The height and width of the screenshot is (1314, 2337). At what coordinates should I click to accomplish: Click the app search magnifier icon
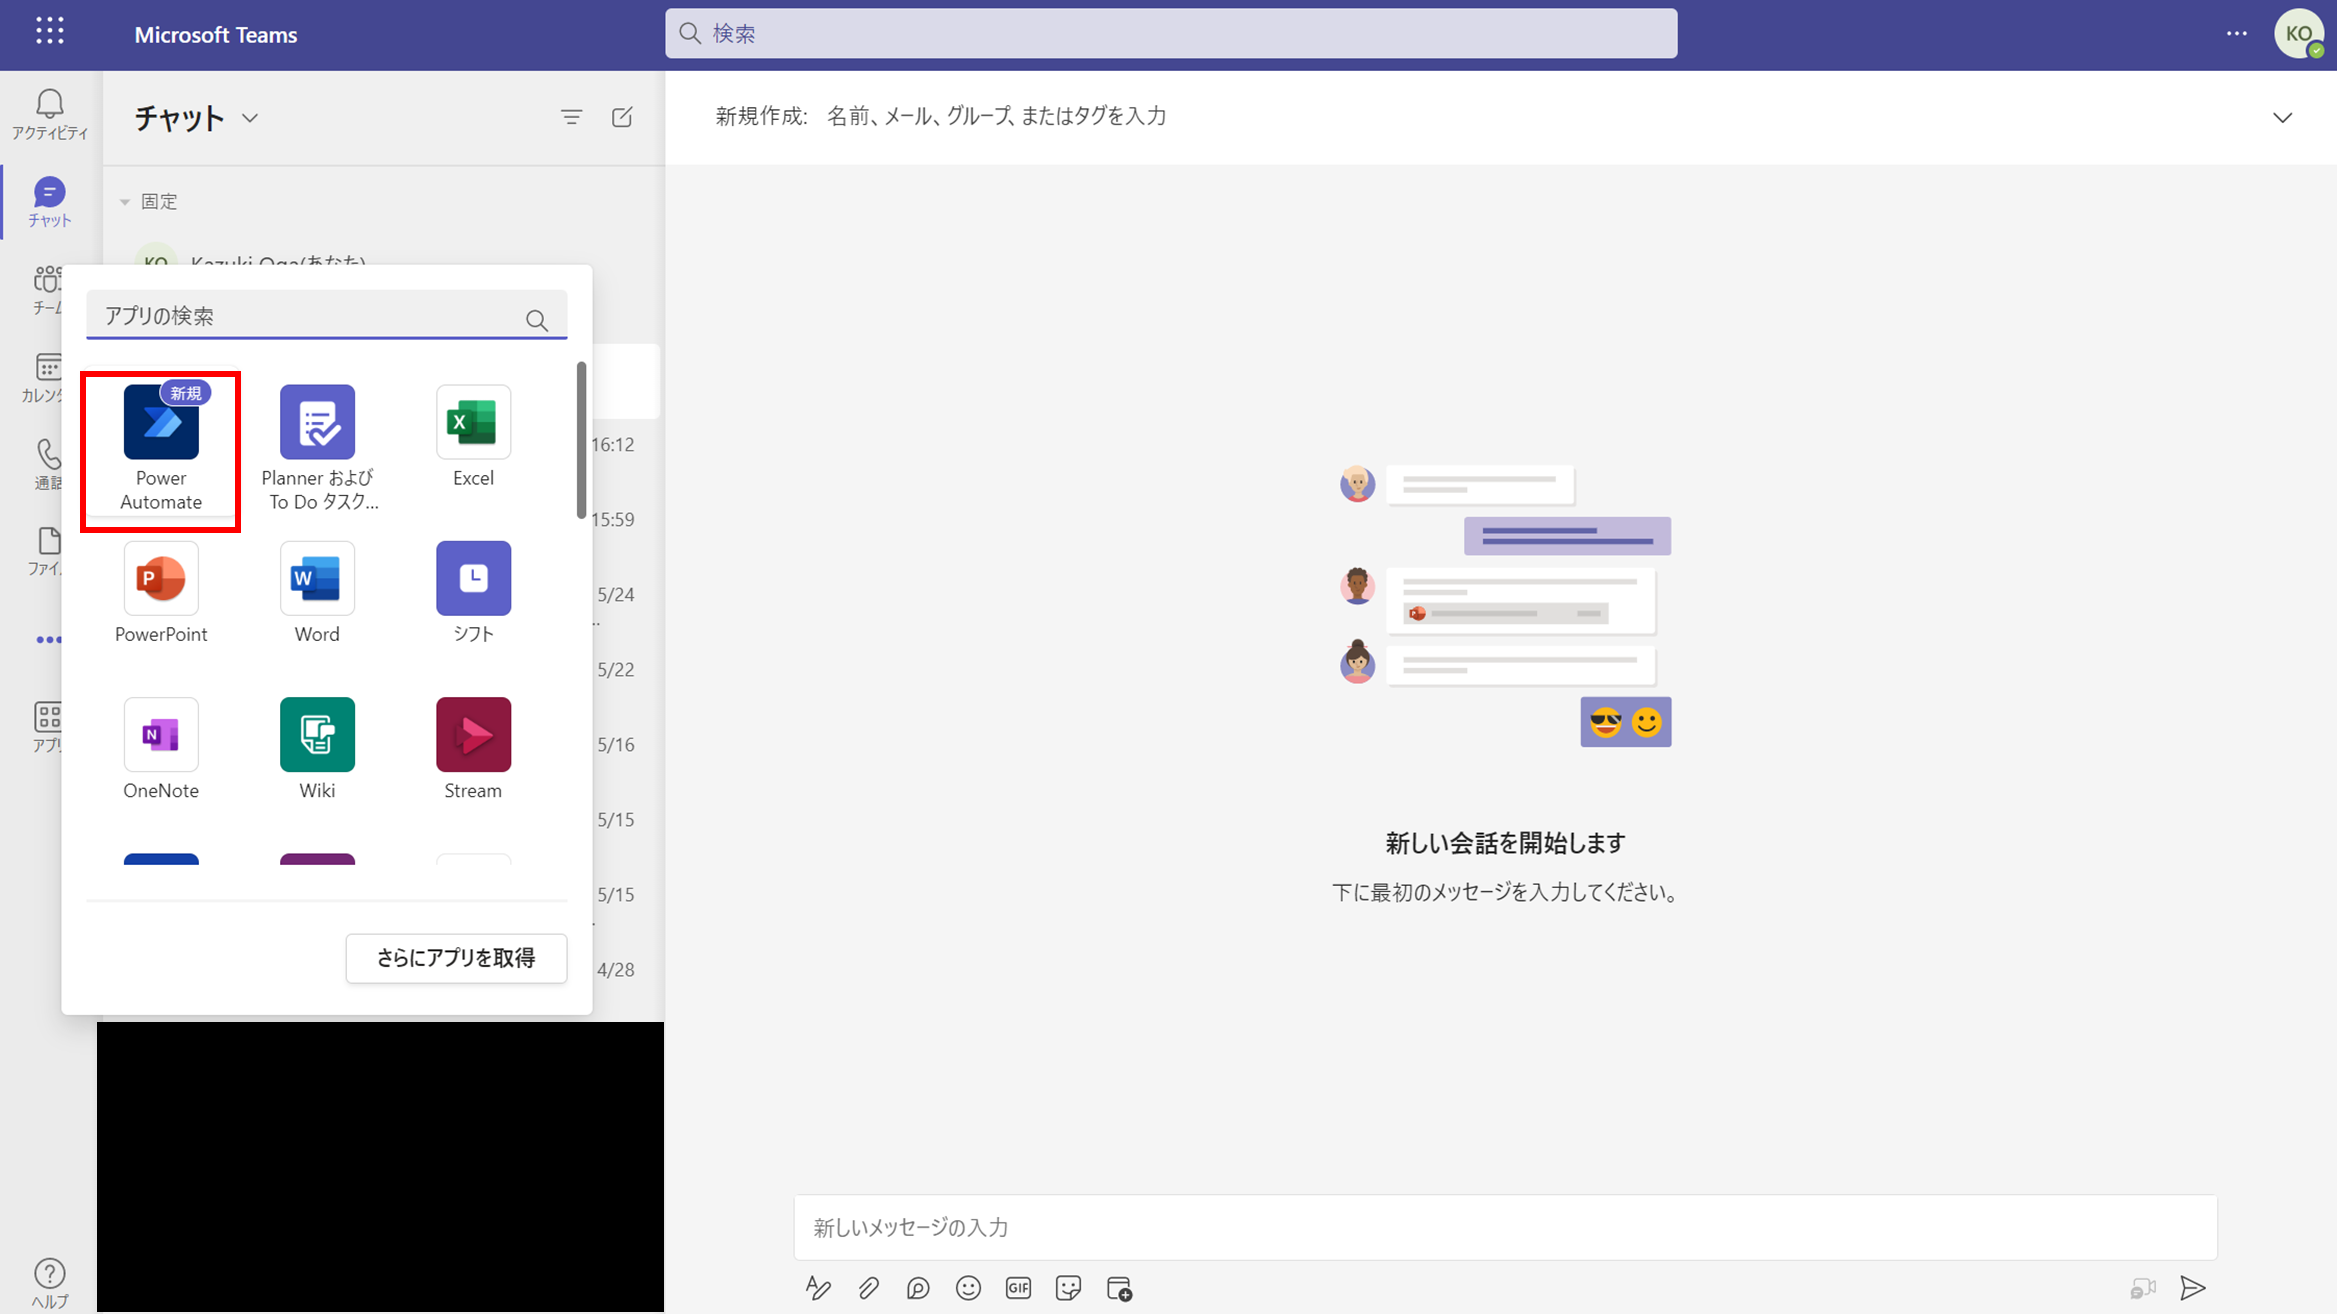tap(537, 320)
